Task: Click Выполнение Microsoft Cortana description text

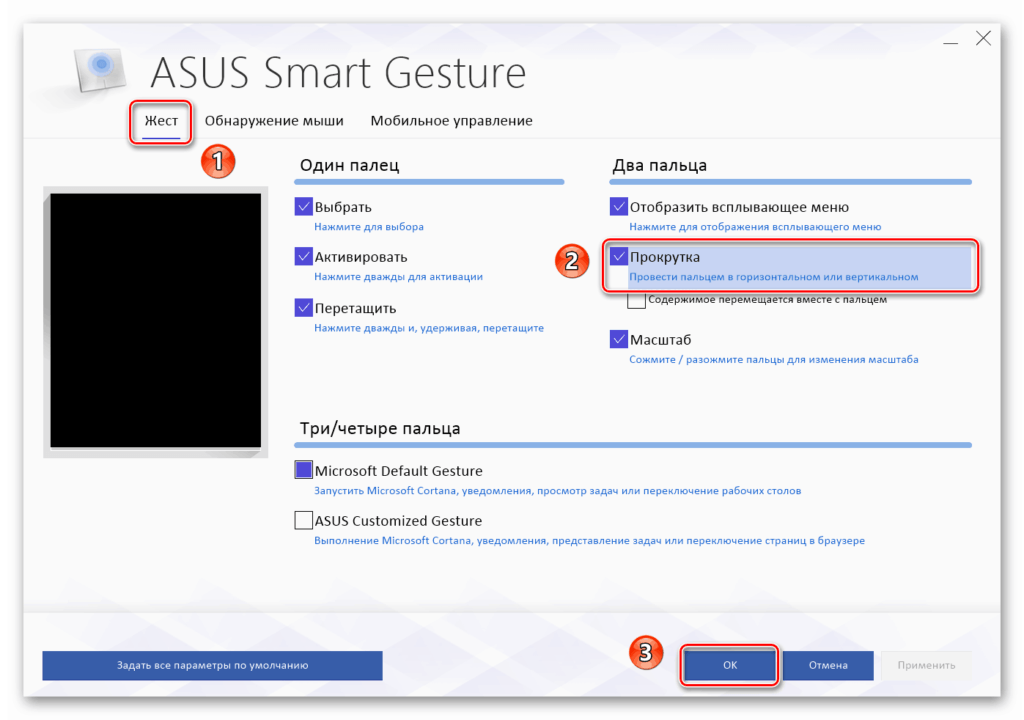Action: 589,540
